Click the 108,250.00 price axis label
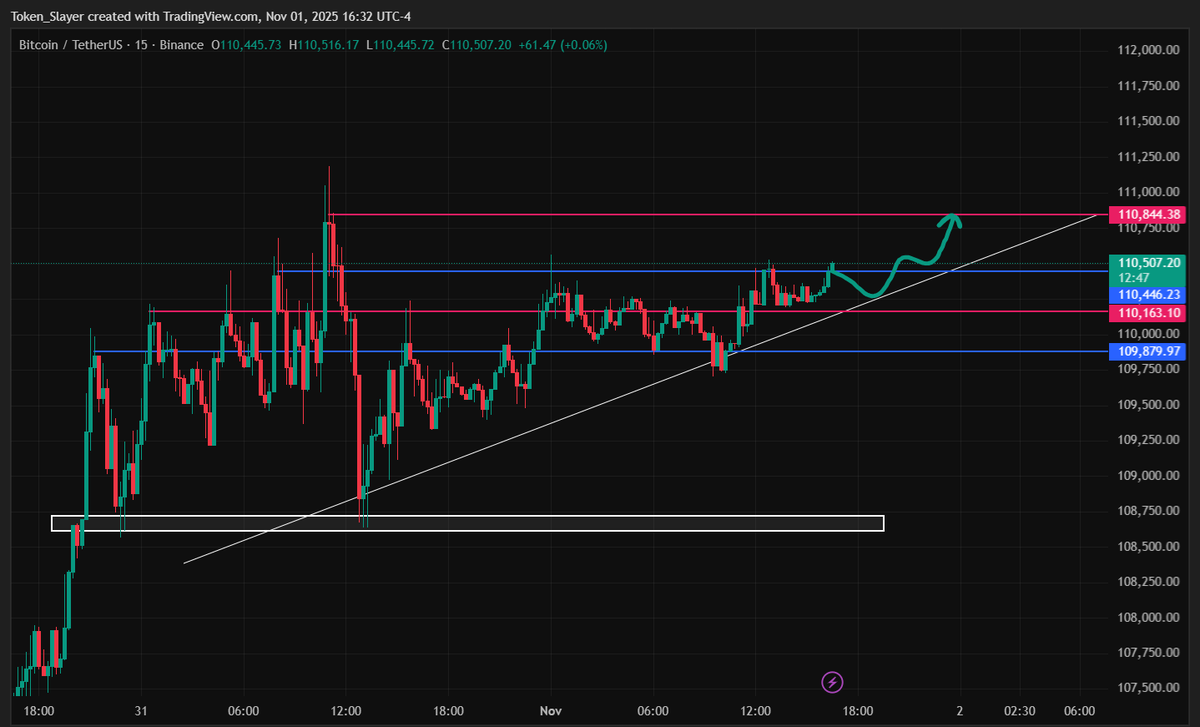Viewport: 1200px width, 727px height. (1150, 582)
